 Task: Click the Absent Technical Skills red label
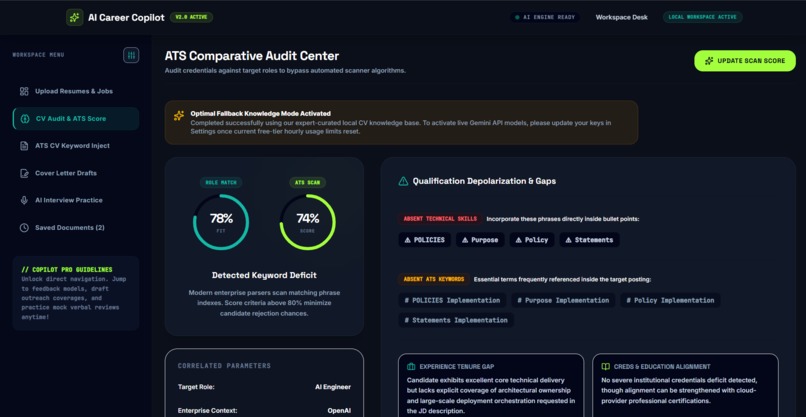[x=440, y=219]
